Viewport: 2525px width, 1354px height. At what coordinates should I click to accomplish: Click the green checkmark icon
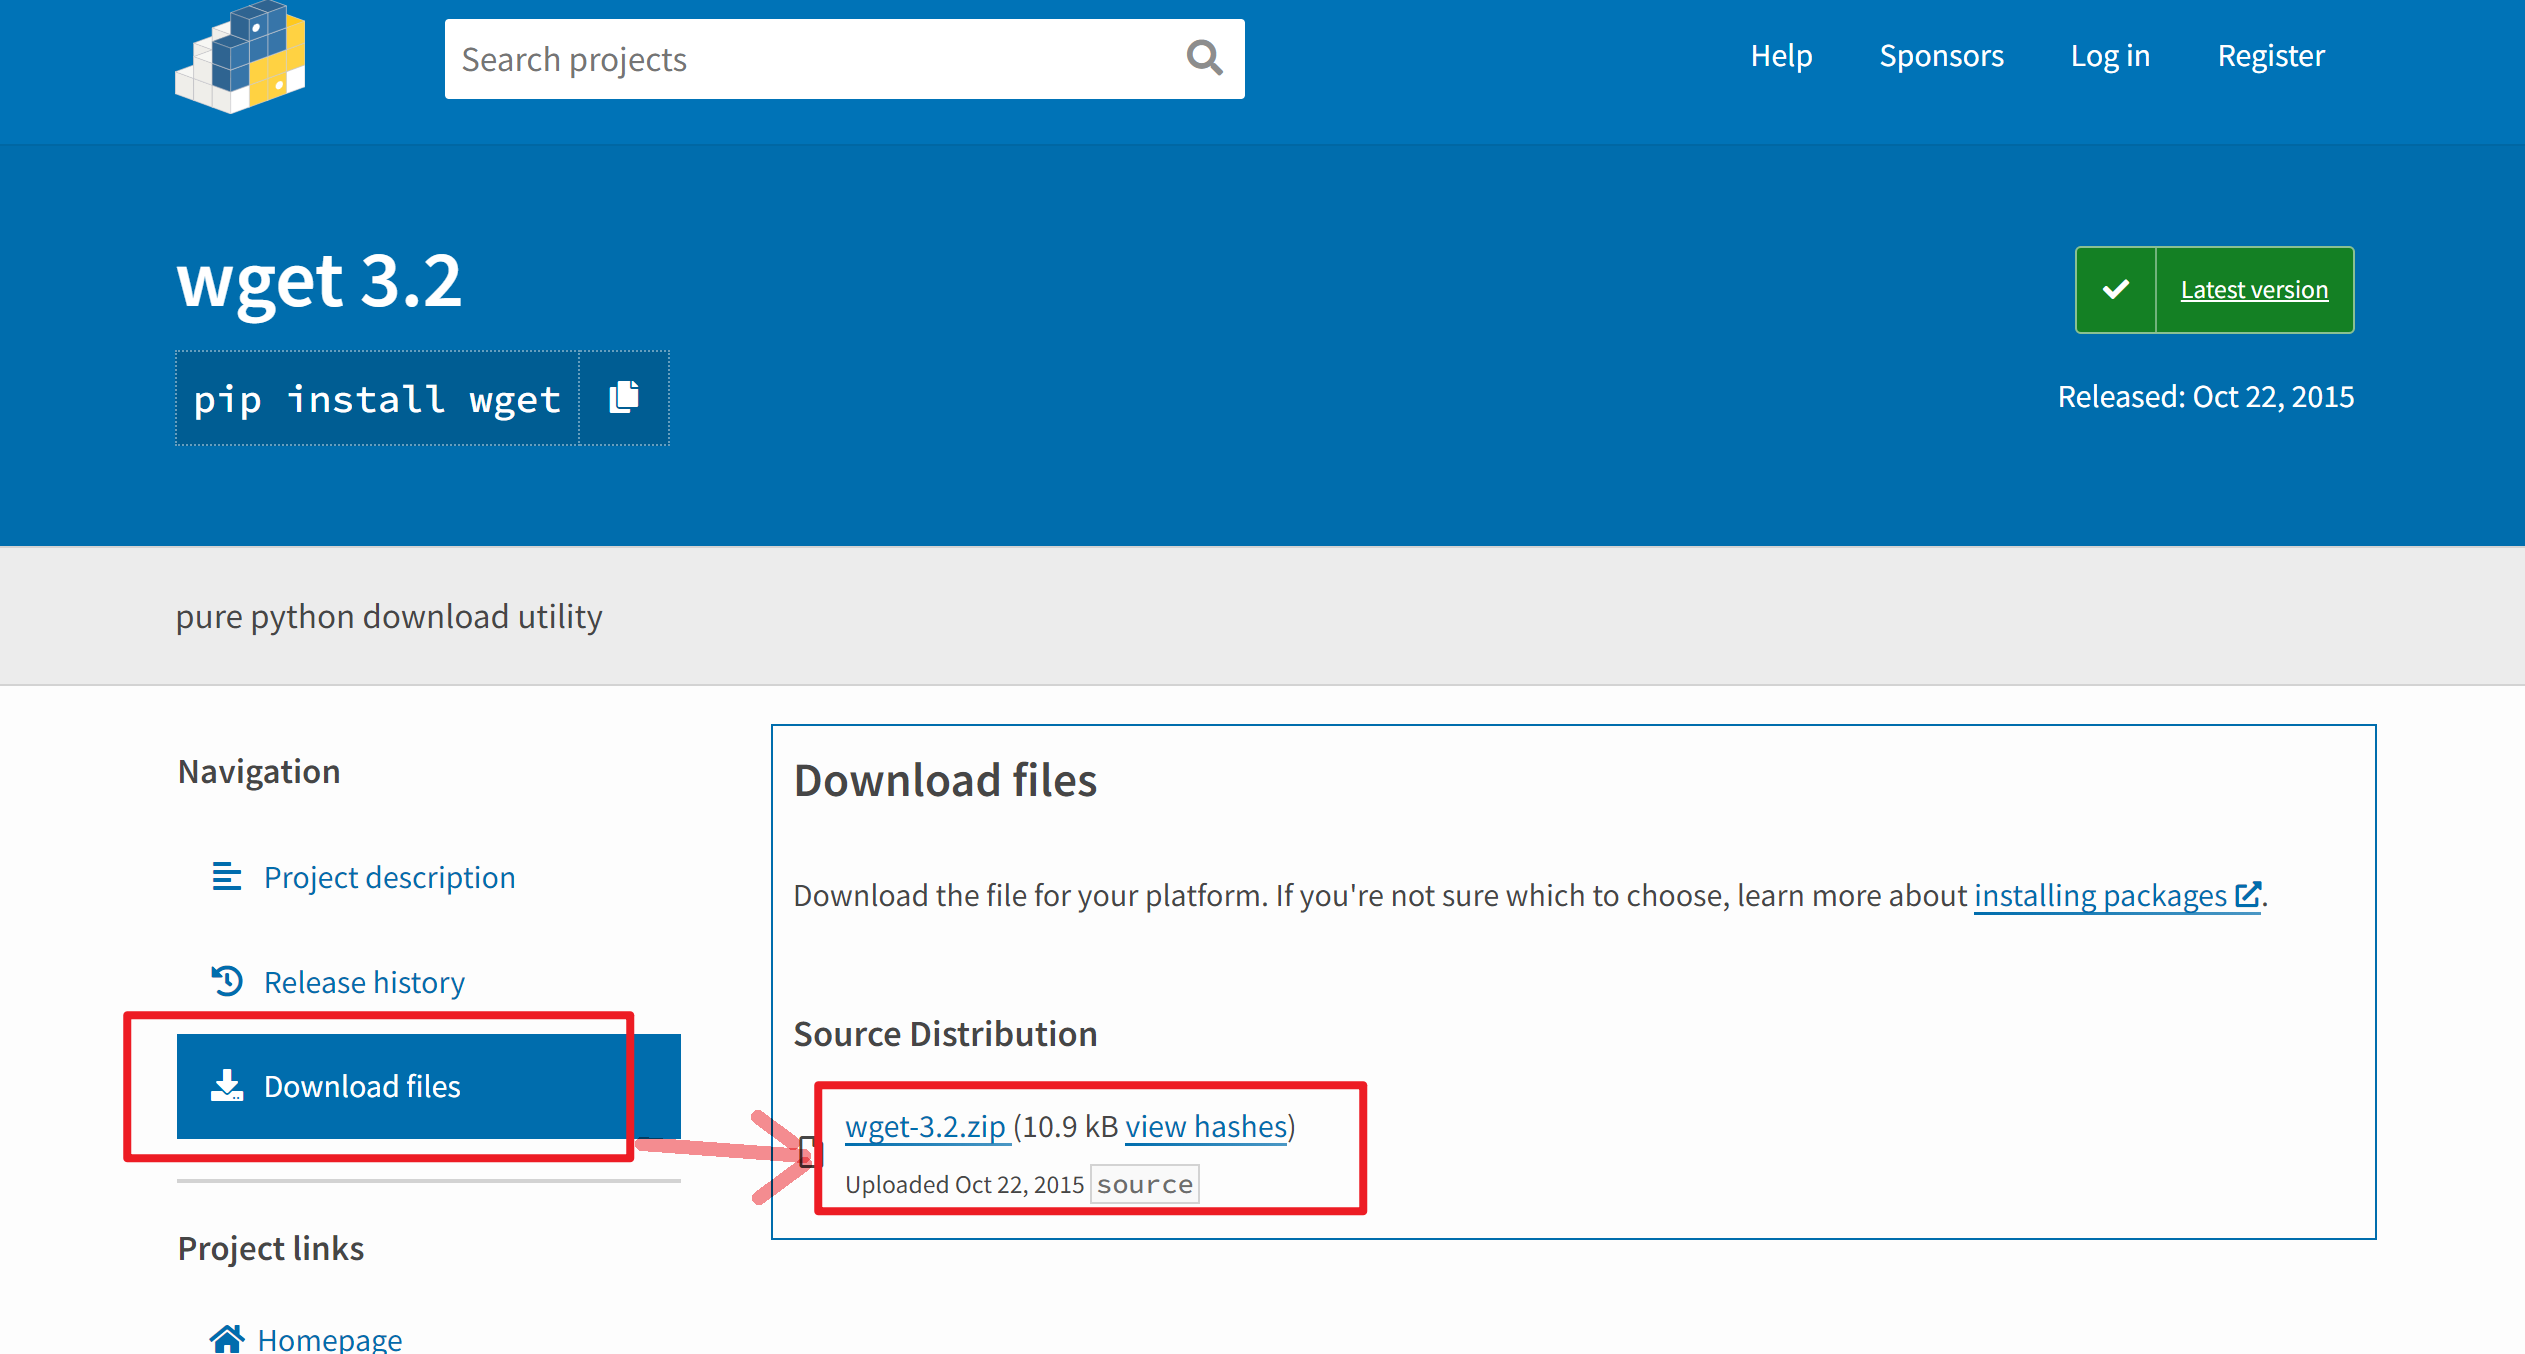tap(2115, 290)
